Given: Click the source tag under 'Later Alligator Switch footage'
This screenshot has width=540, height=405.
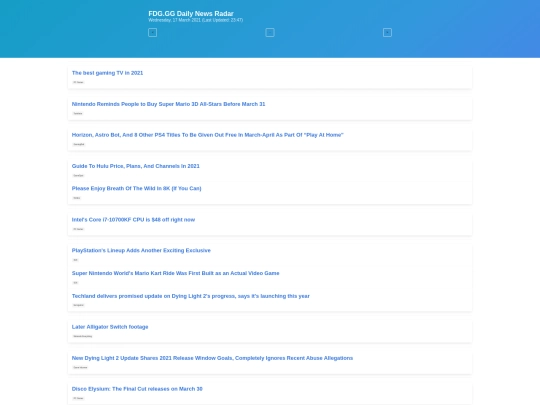Looking at the screenshot, I should (83, 336).
